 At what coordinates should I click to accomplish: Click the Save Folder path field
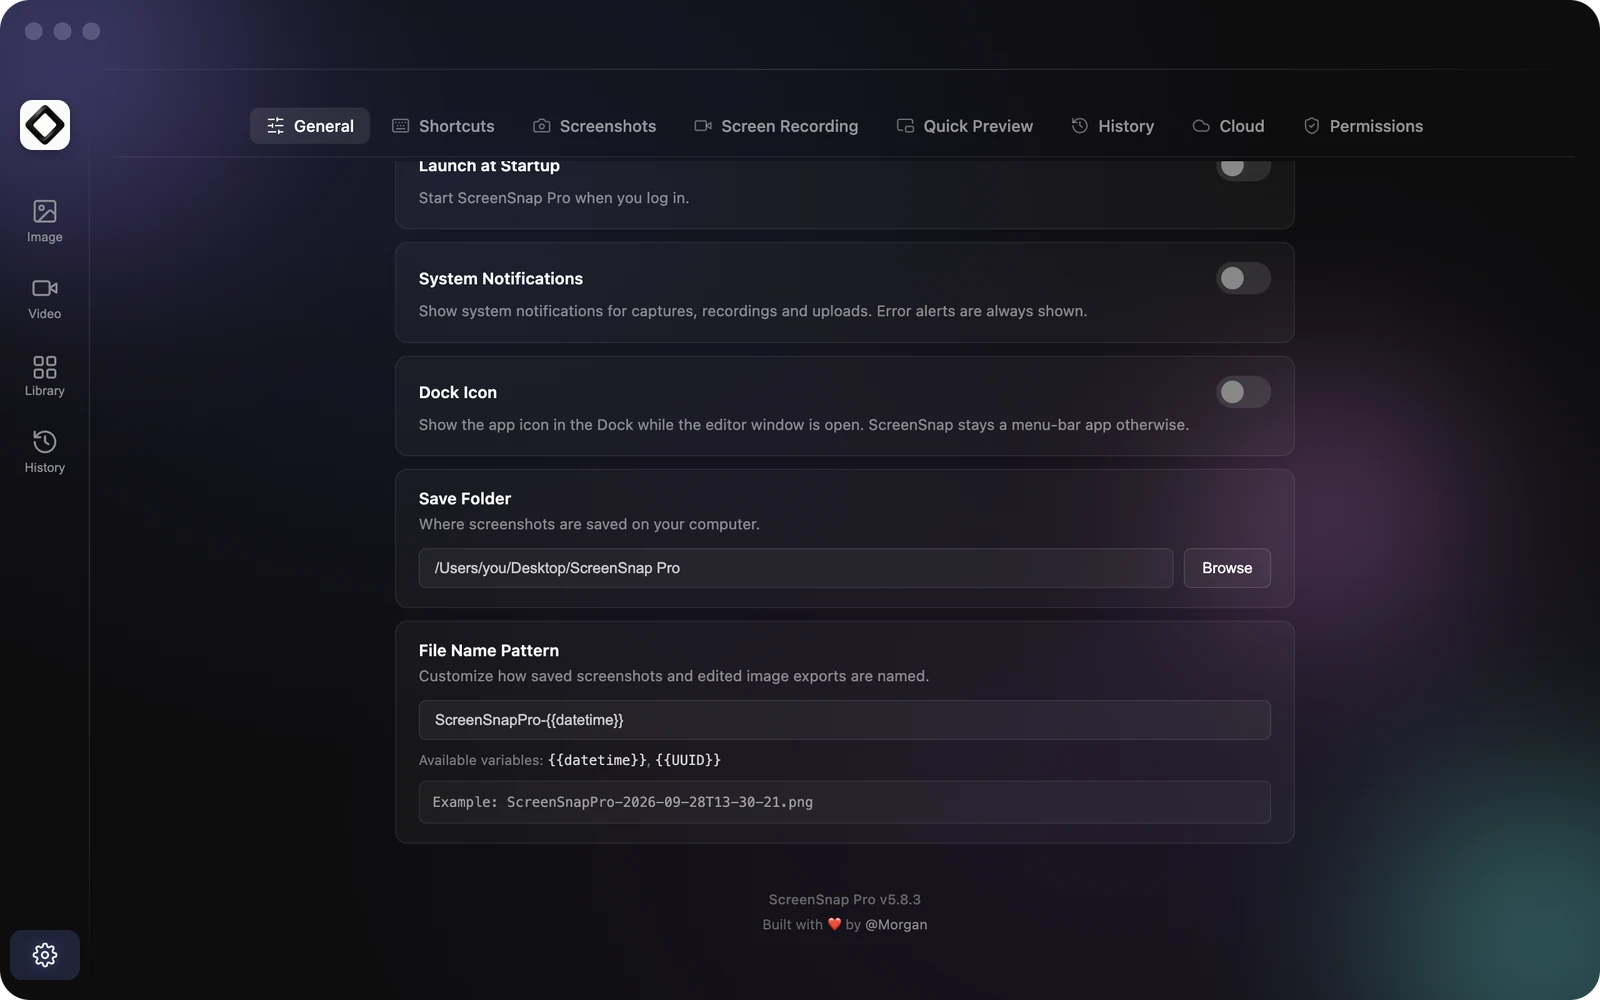click(x=796, y=568)
